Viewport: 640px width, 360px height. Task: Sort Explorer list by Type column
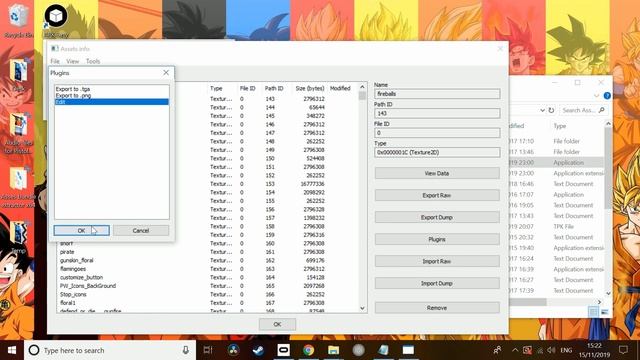click(x=560, y=126)
